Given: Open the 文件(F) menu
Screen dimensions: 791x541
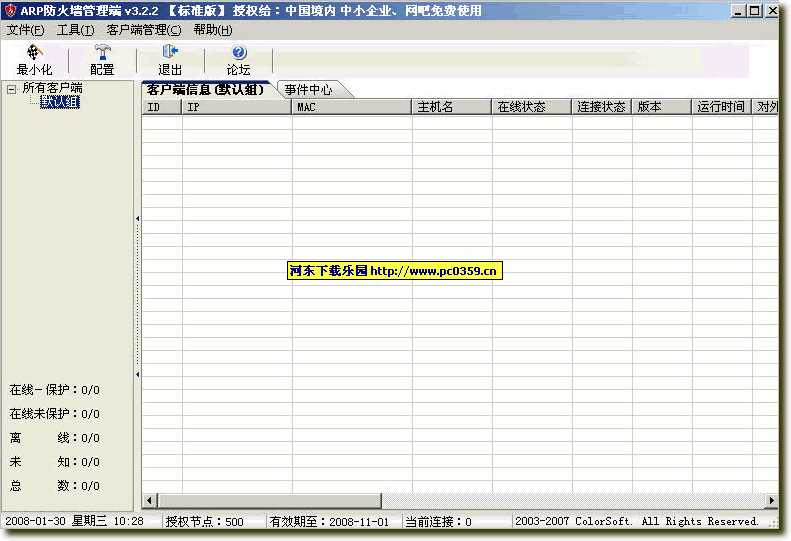Looking at the screenshot, I should [25, 30].
